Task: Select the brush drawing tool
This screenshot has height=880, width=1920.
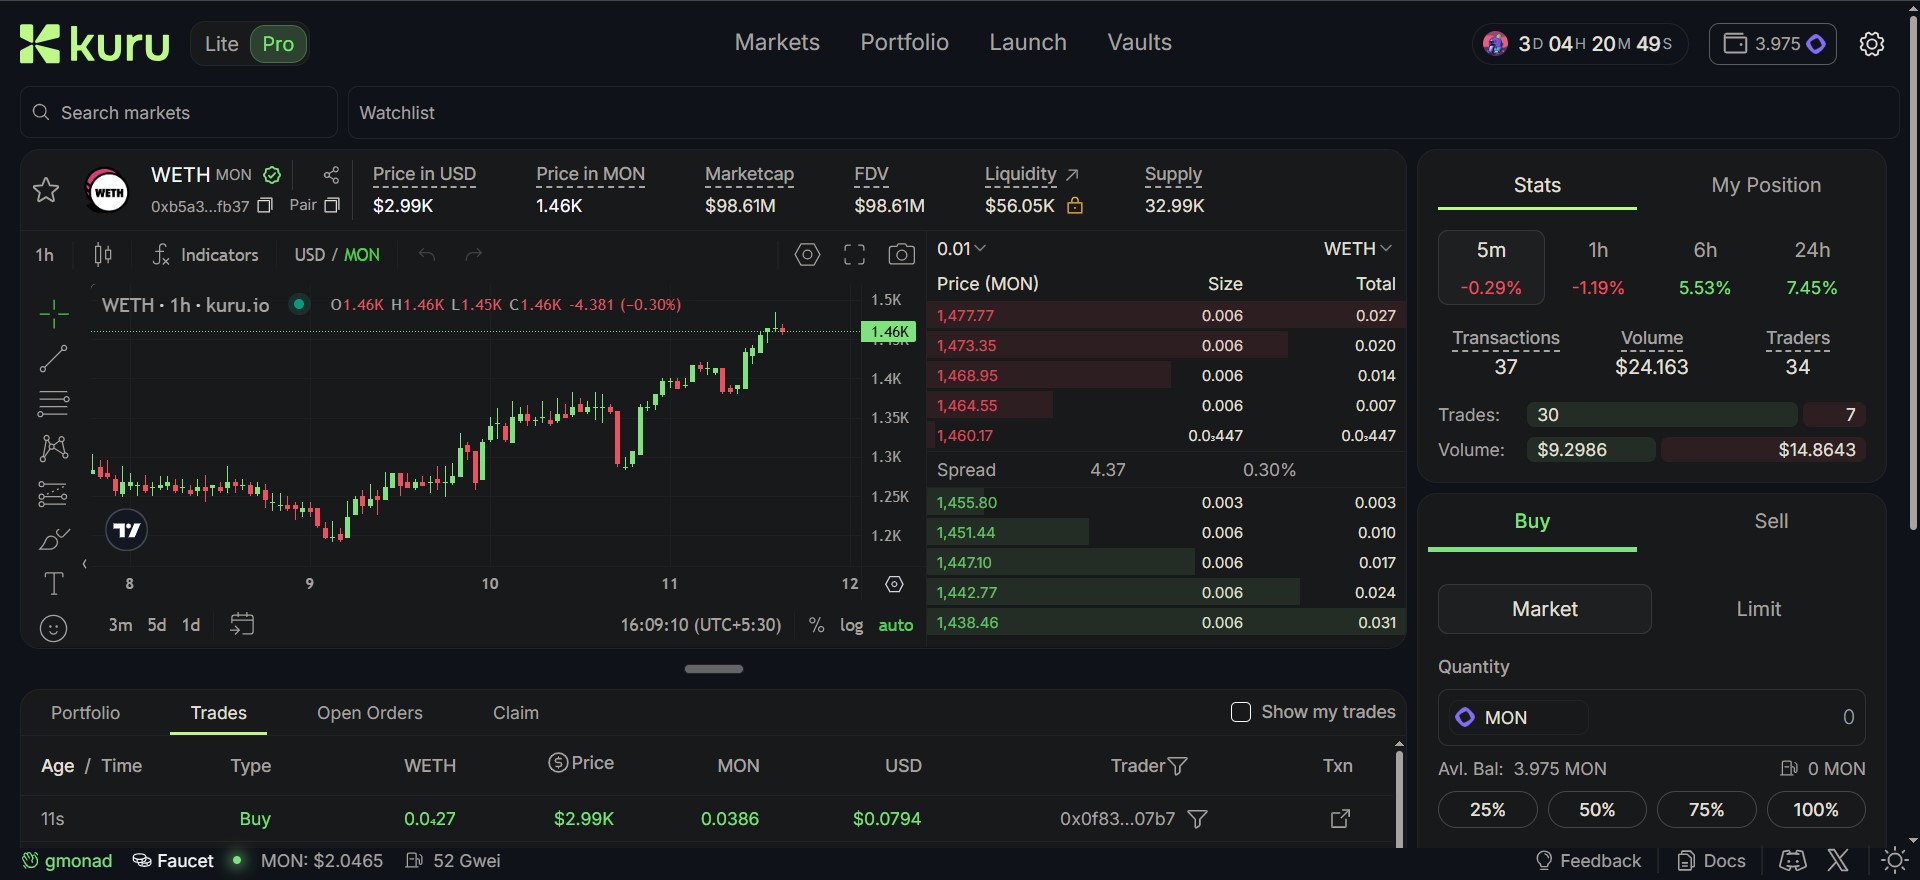Action: [53, 539]
